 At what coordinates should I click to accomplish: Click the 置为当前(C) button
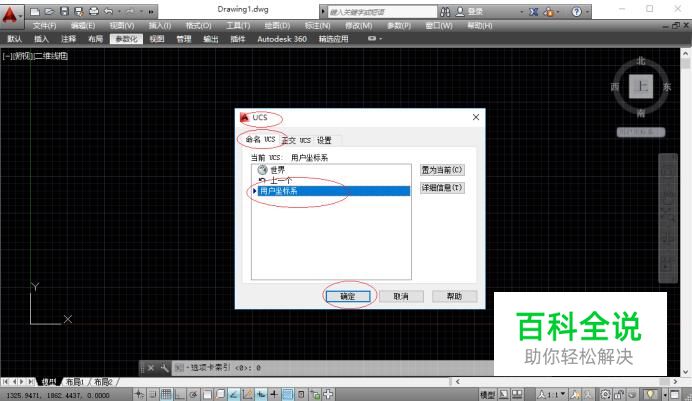[x=442, y=170]
